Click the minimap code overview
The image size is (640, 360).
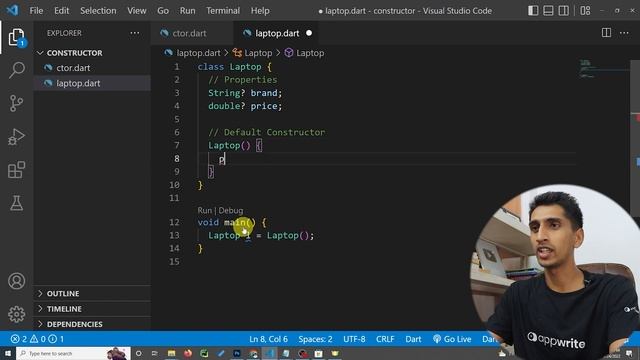[x=604, y=69]
